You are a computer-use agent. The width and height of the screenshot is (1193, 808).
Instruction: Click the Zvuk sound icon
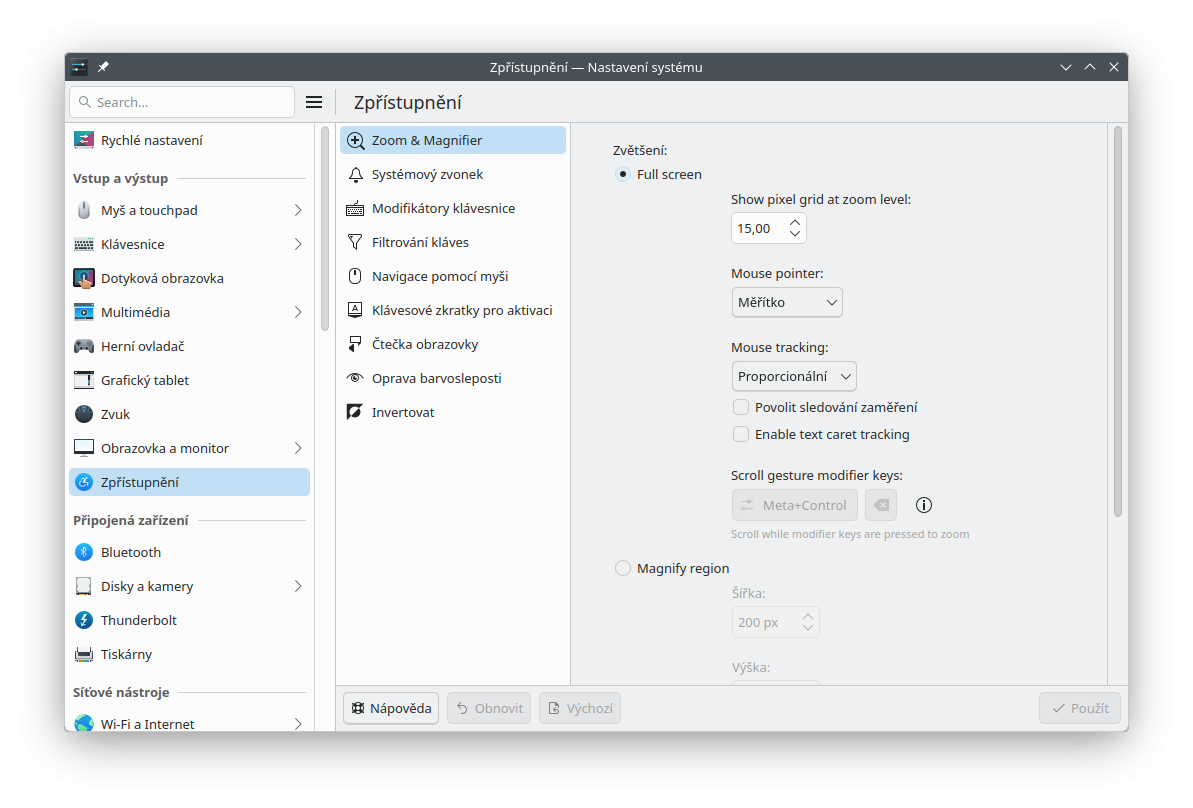[x=84, y=414]
